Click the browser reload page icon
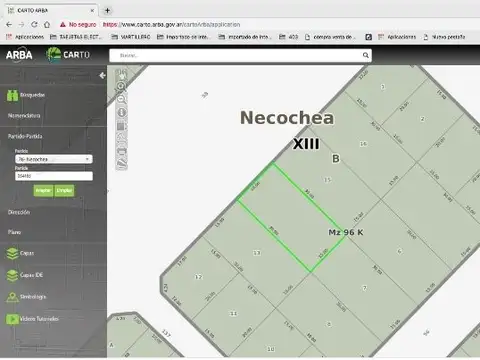 pos(34,24)
